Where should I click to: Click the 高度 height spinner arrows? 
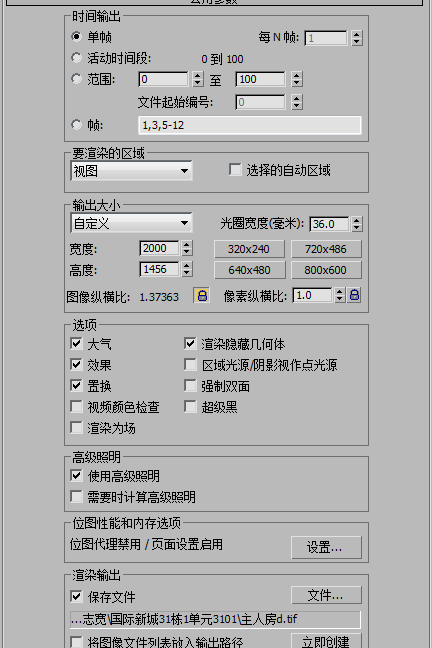click(x=187, y=269)
